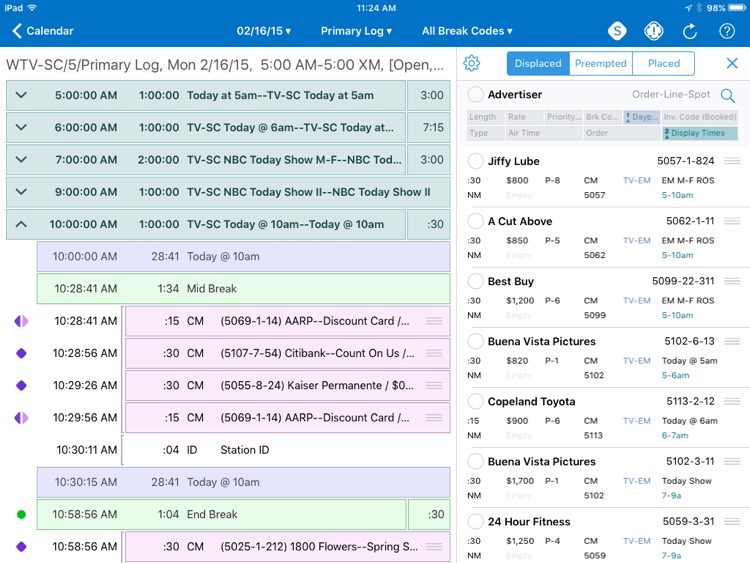
Task: Tap the exclamation alert icon in header
Action: pyautogui.click(x=653, y=31)
